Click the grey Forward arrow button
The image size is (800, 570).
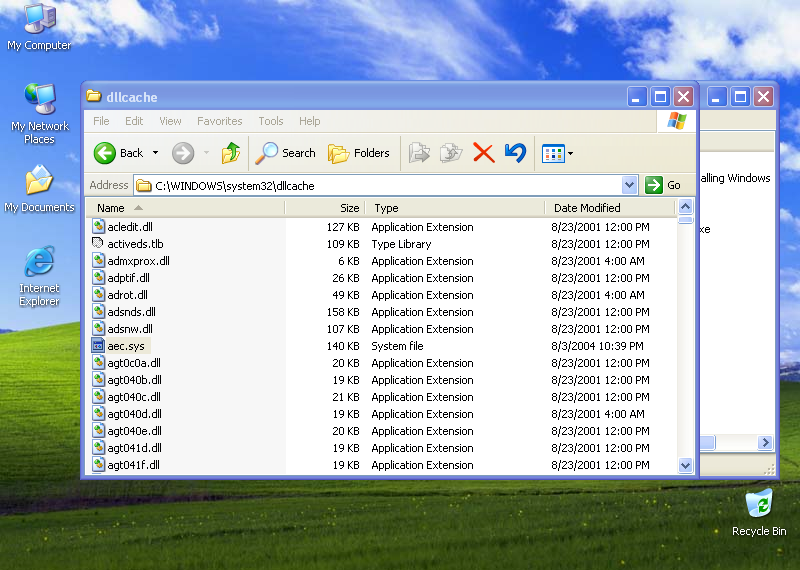(x=183, y=153)
